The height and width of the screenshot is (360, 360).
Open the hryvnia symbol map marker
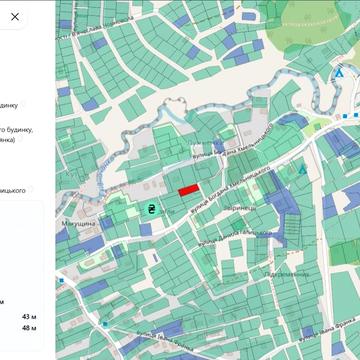point(152,209)
